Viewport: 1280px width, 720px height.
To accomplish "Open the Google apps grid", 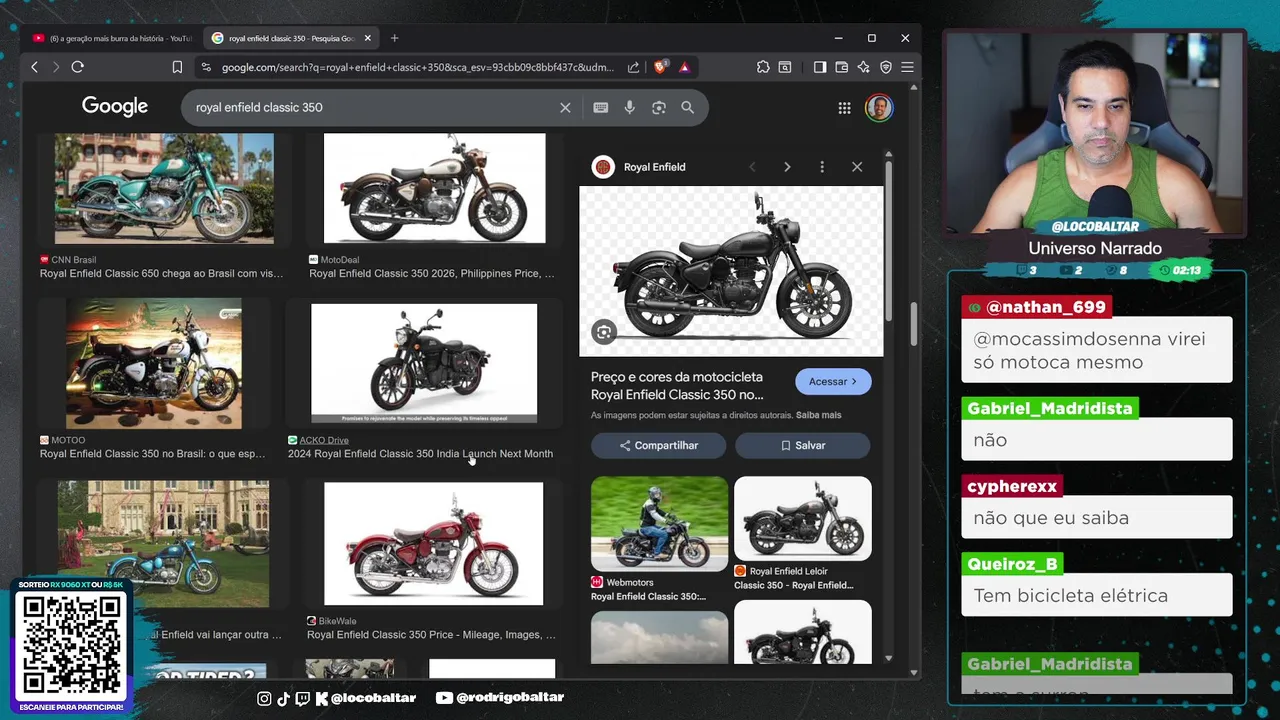I will (845, 108).
